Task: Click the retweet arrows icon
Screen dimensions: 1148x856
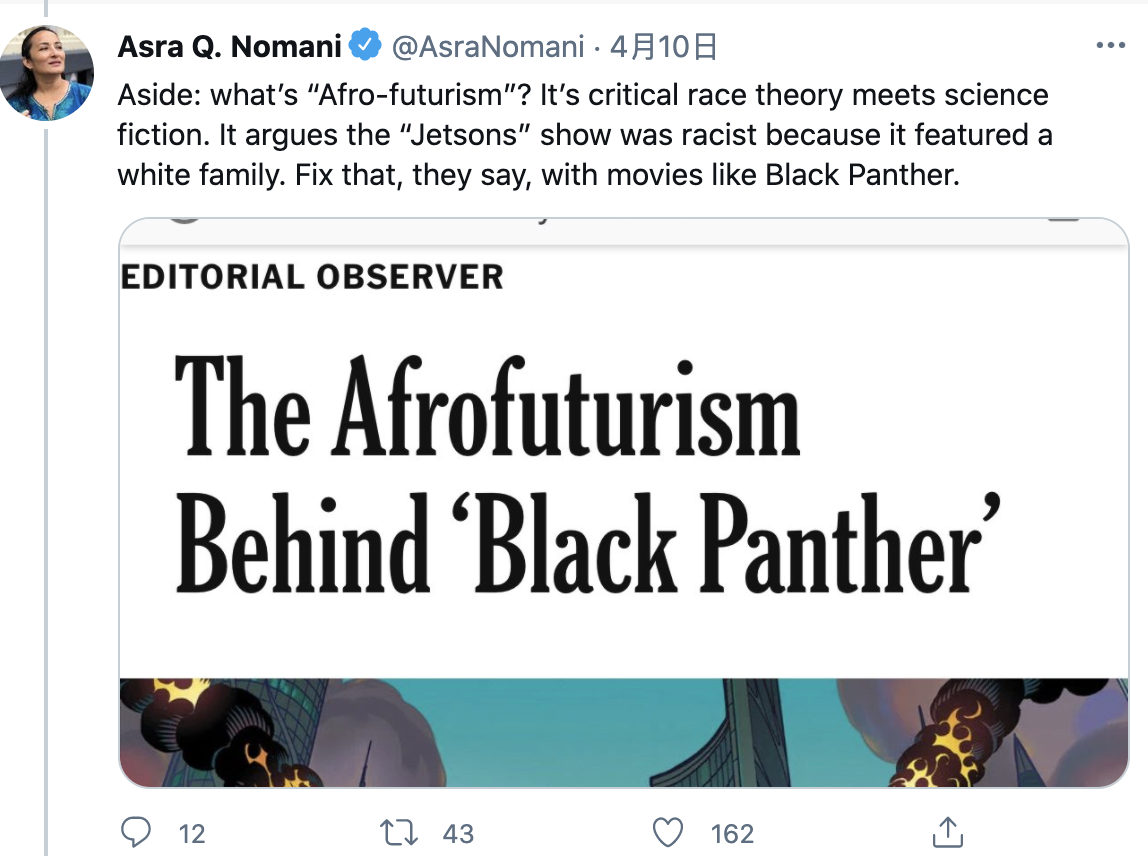Action: coord(400,832)
